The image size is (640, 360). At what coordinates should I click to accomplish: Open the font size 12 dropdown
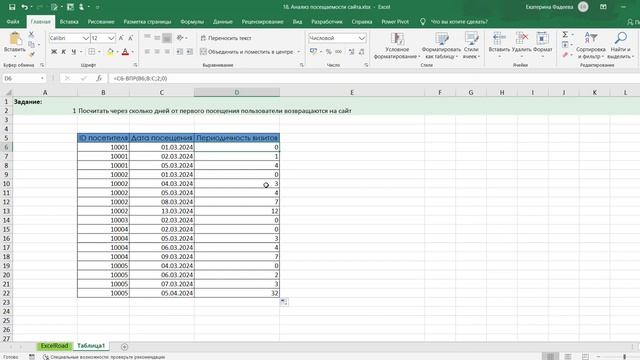point(111,38)
